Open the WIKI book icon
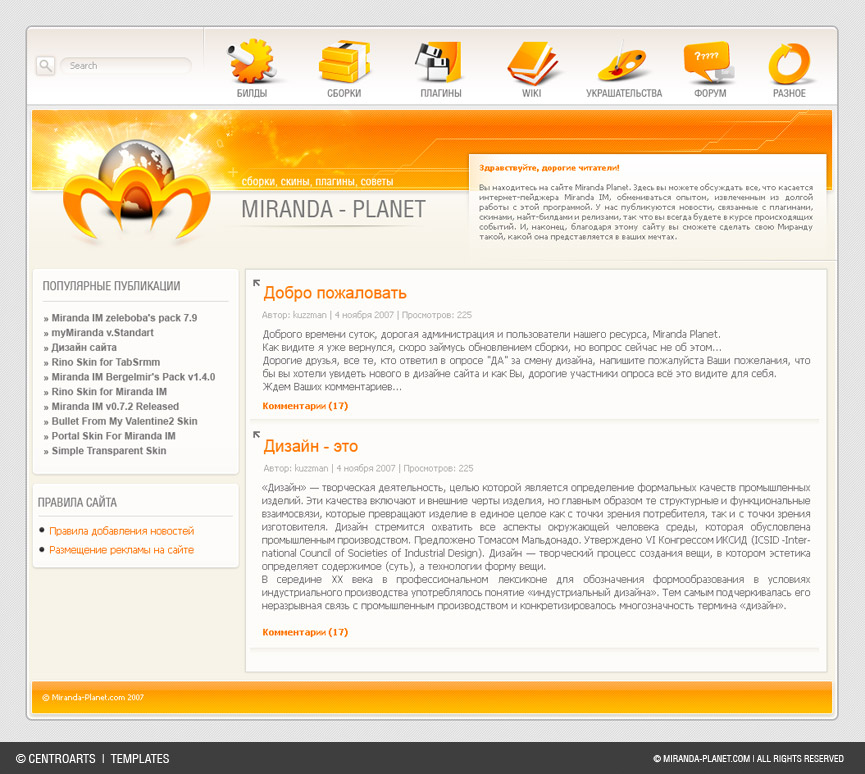 pyautogui.click(x=532, y=62)
